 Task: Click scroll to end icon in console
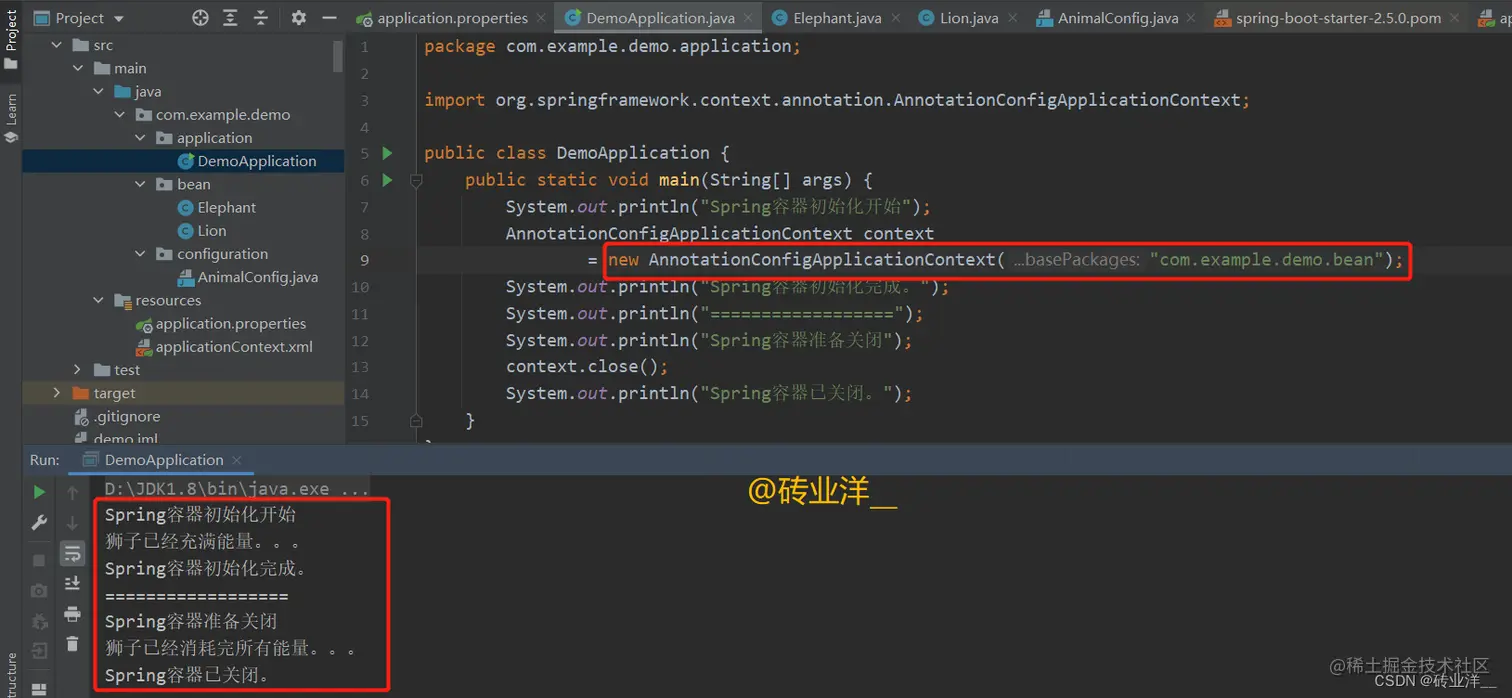tap(72, 583)
